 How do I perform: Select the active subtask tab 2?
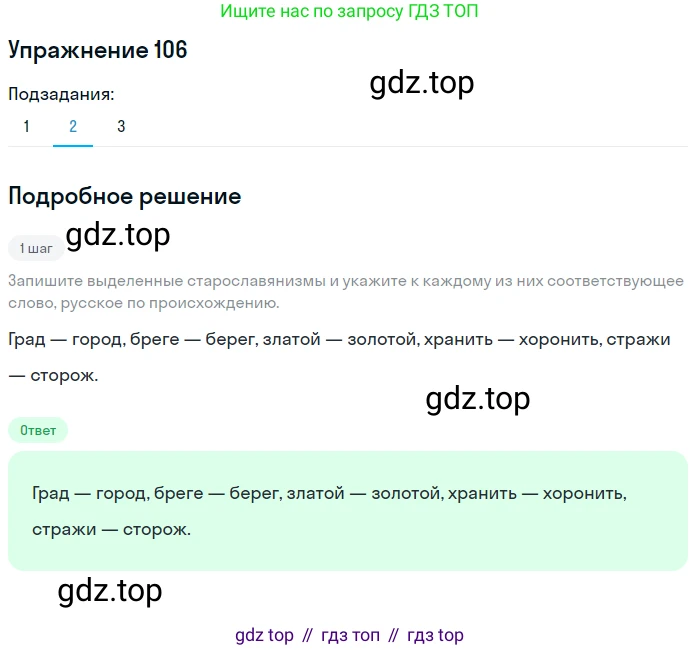point(73,127)
